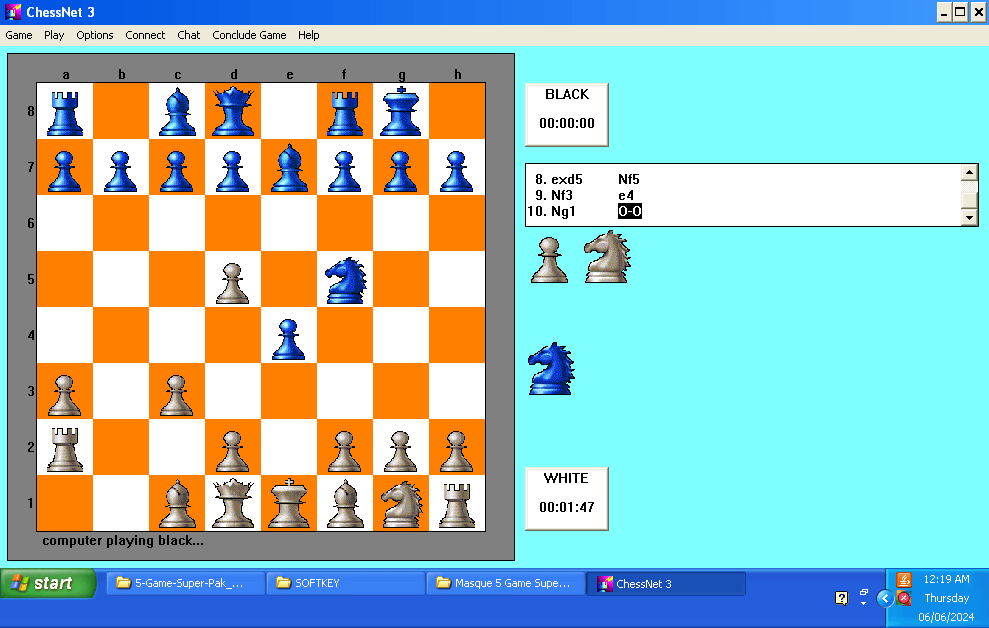This screenshot has width=989, height=628.
Task: Click the captured blue knight icon
Action: coord(552,369)
